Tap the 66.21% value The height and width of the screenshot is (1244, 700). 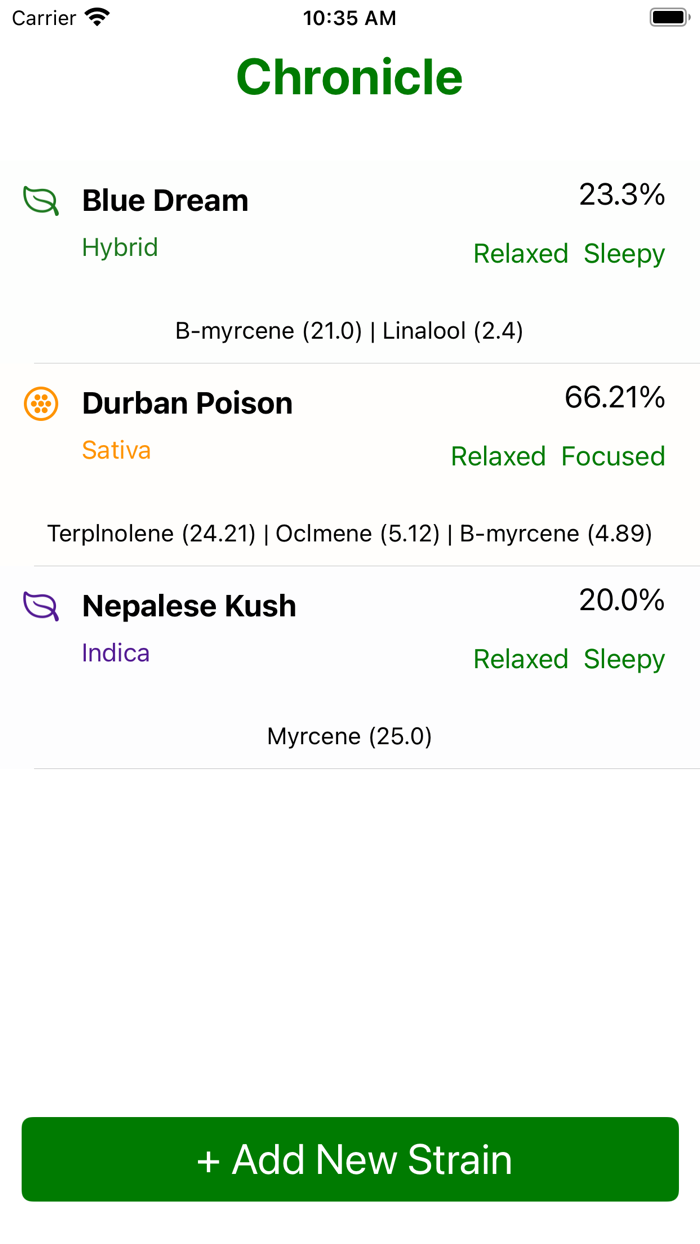[614, 398]
